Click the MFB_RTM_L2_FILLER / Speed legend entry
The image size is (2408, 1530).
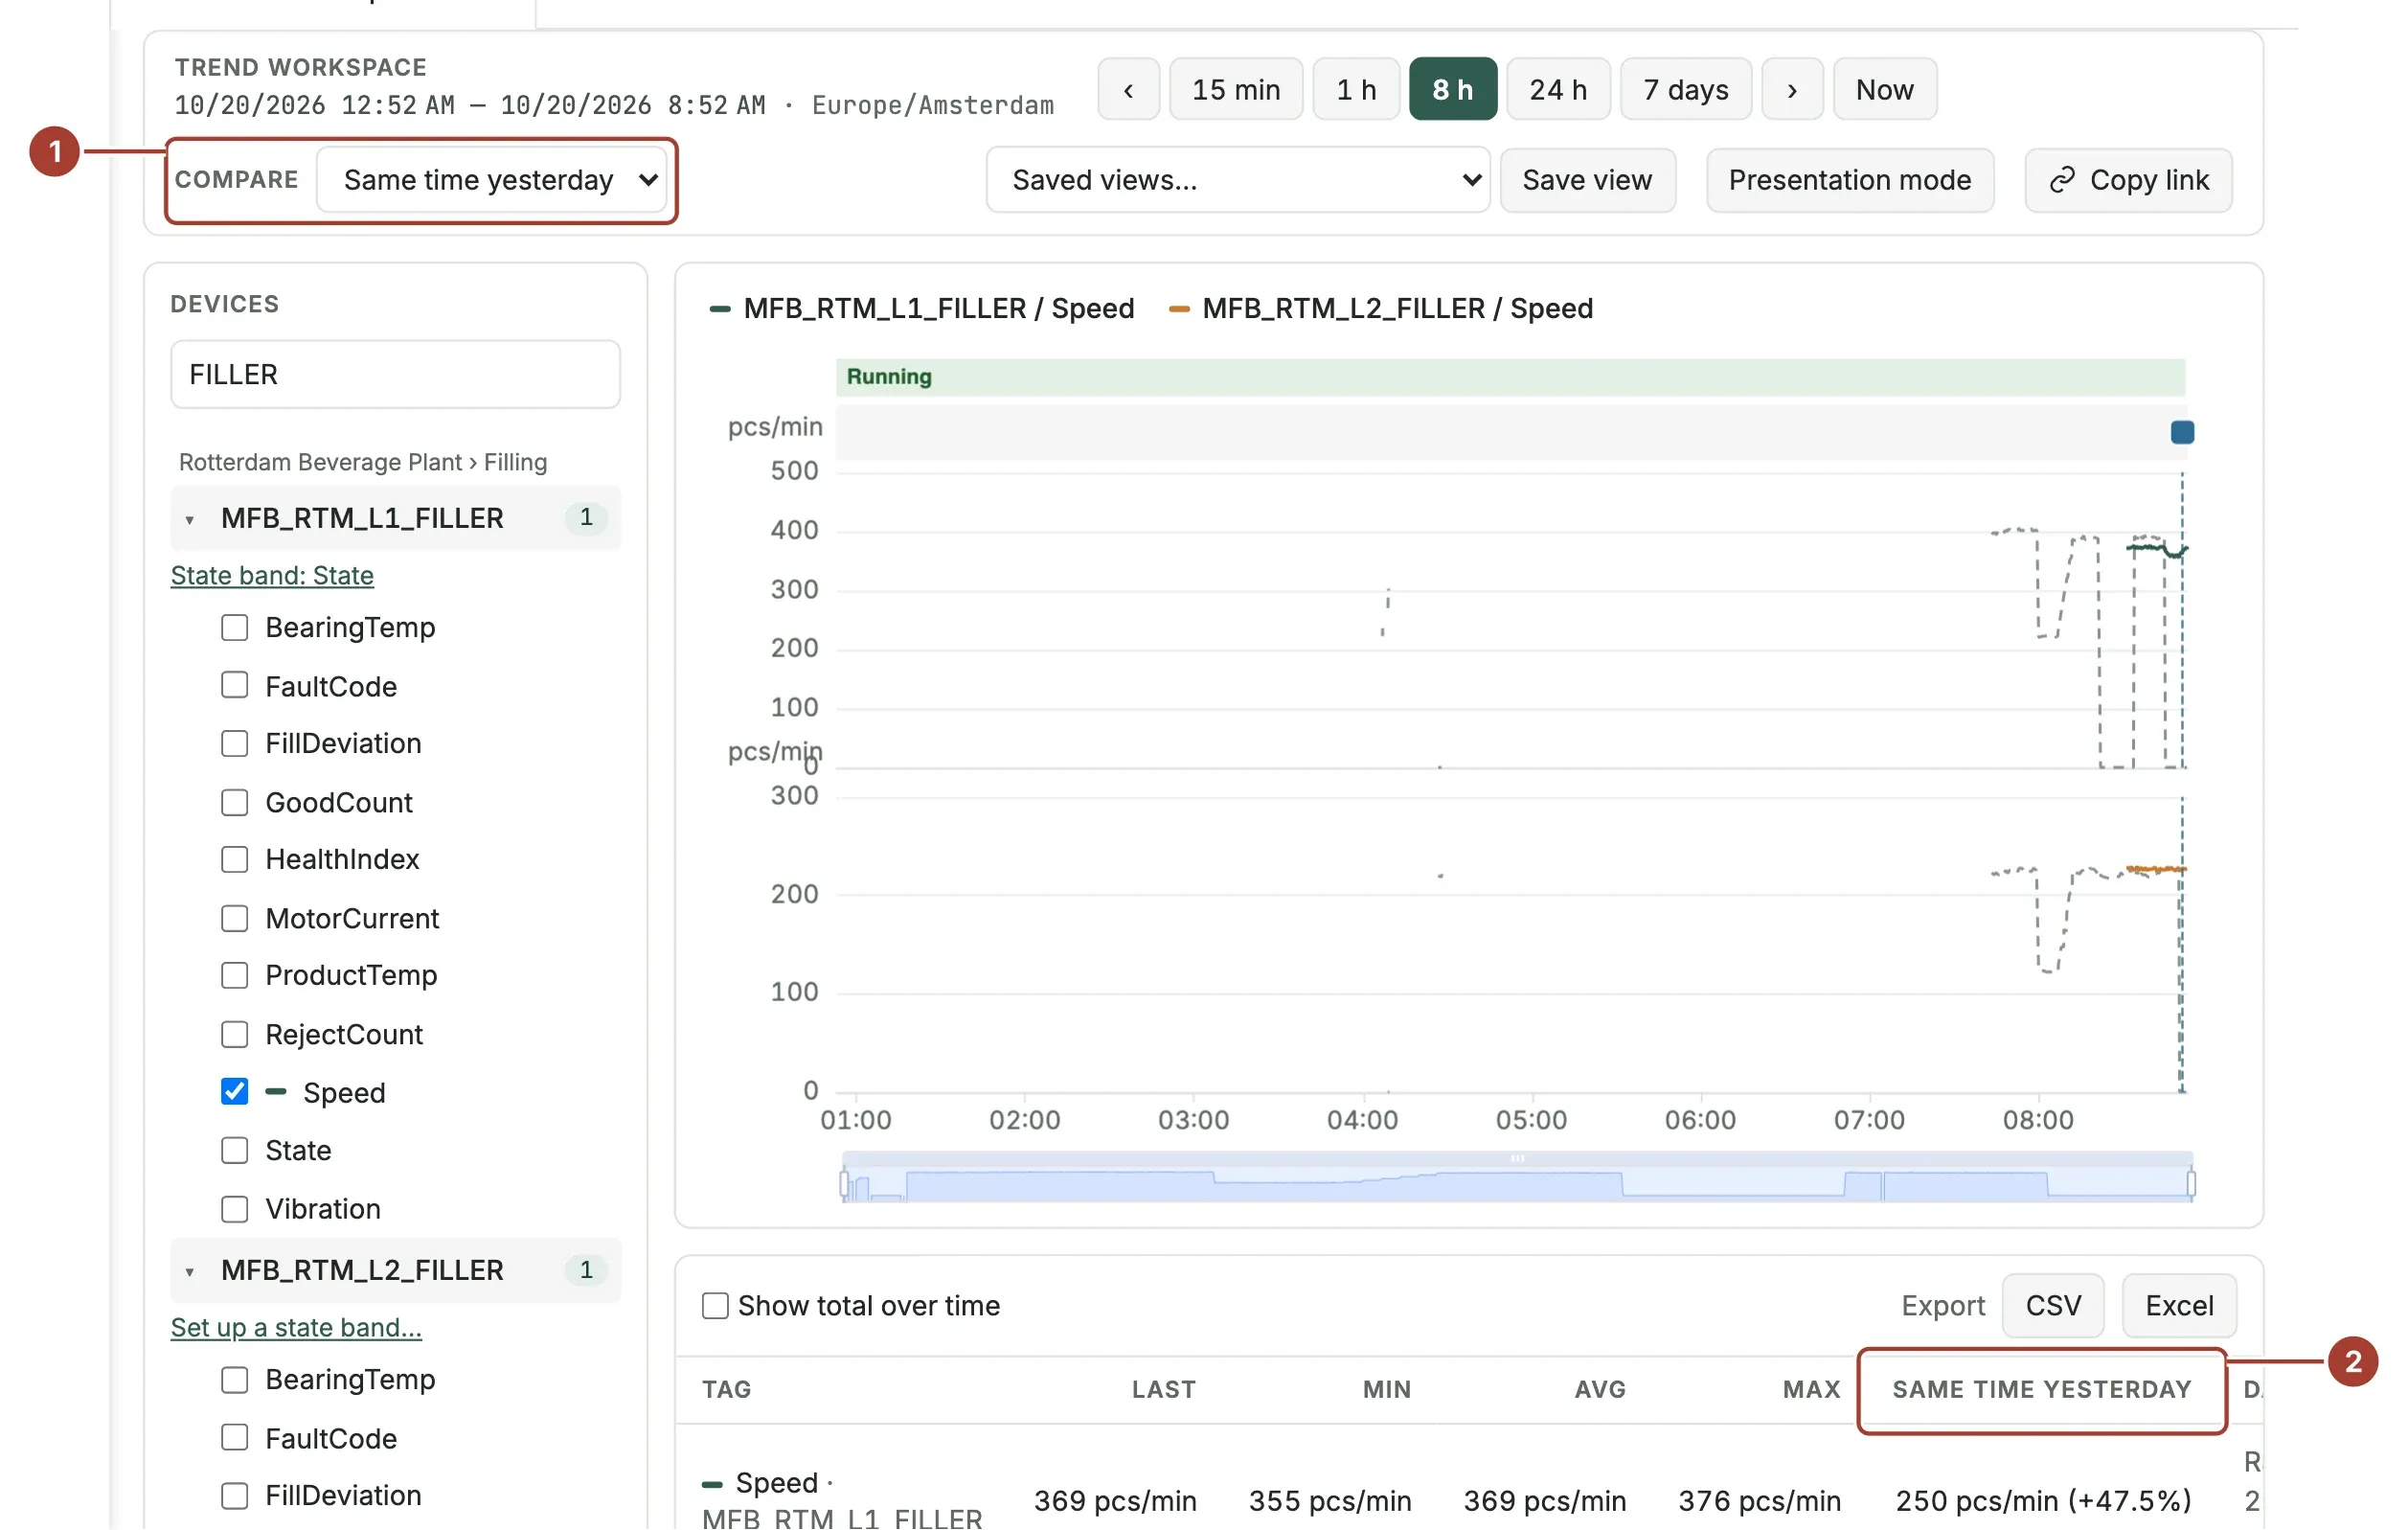(x=1381, y=308)
